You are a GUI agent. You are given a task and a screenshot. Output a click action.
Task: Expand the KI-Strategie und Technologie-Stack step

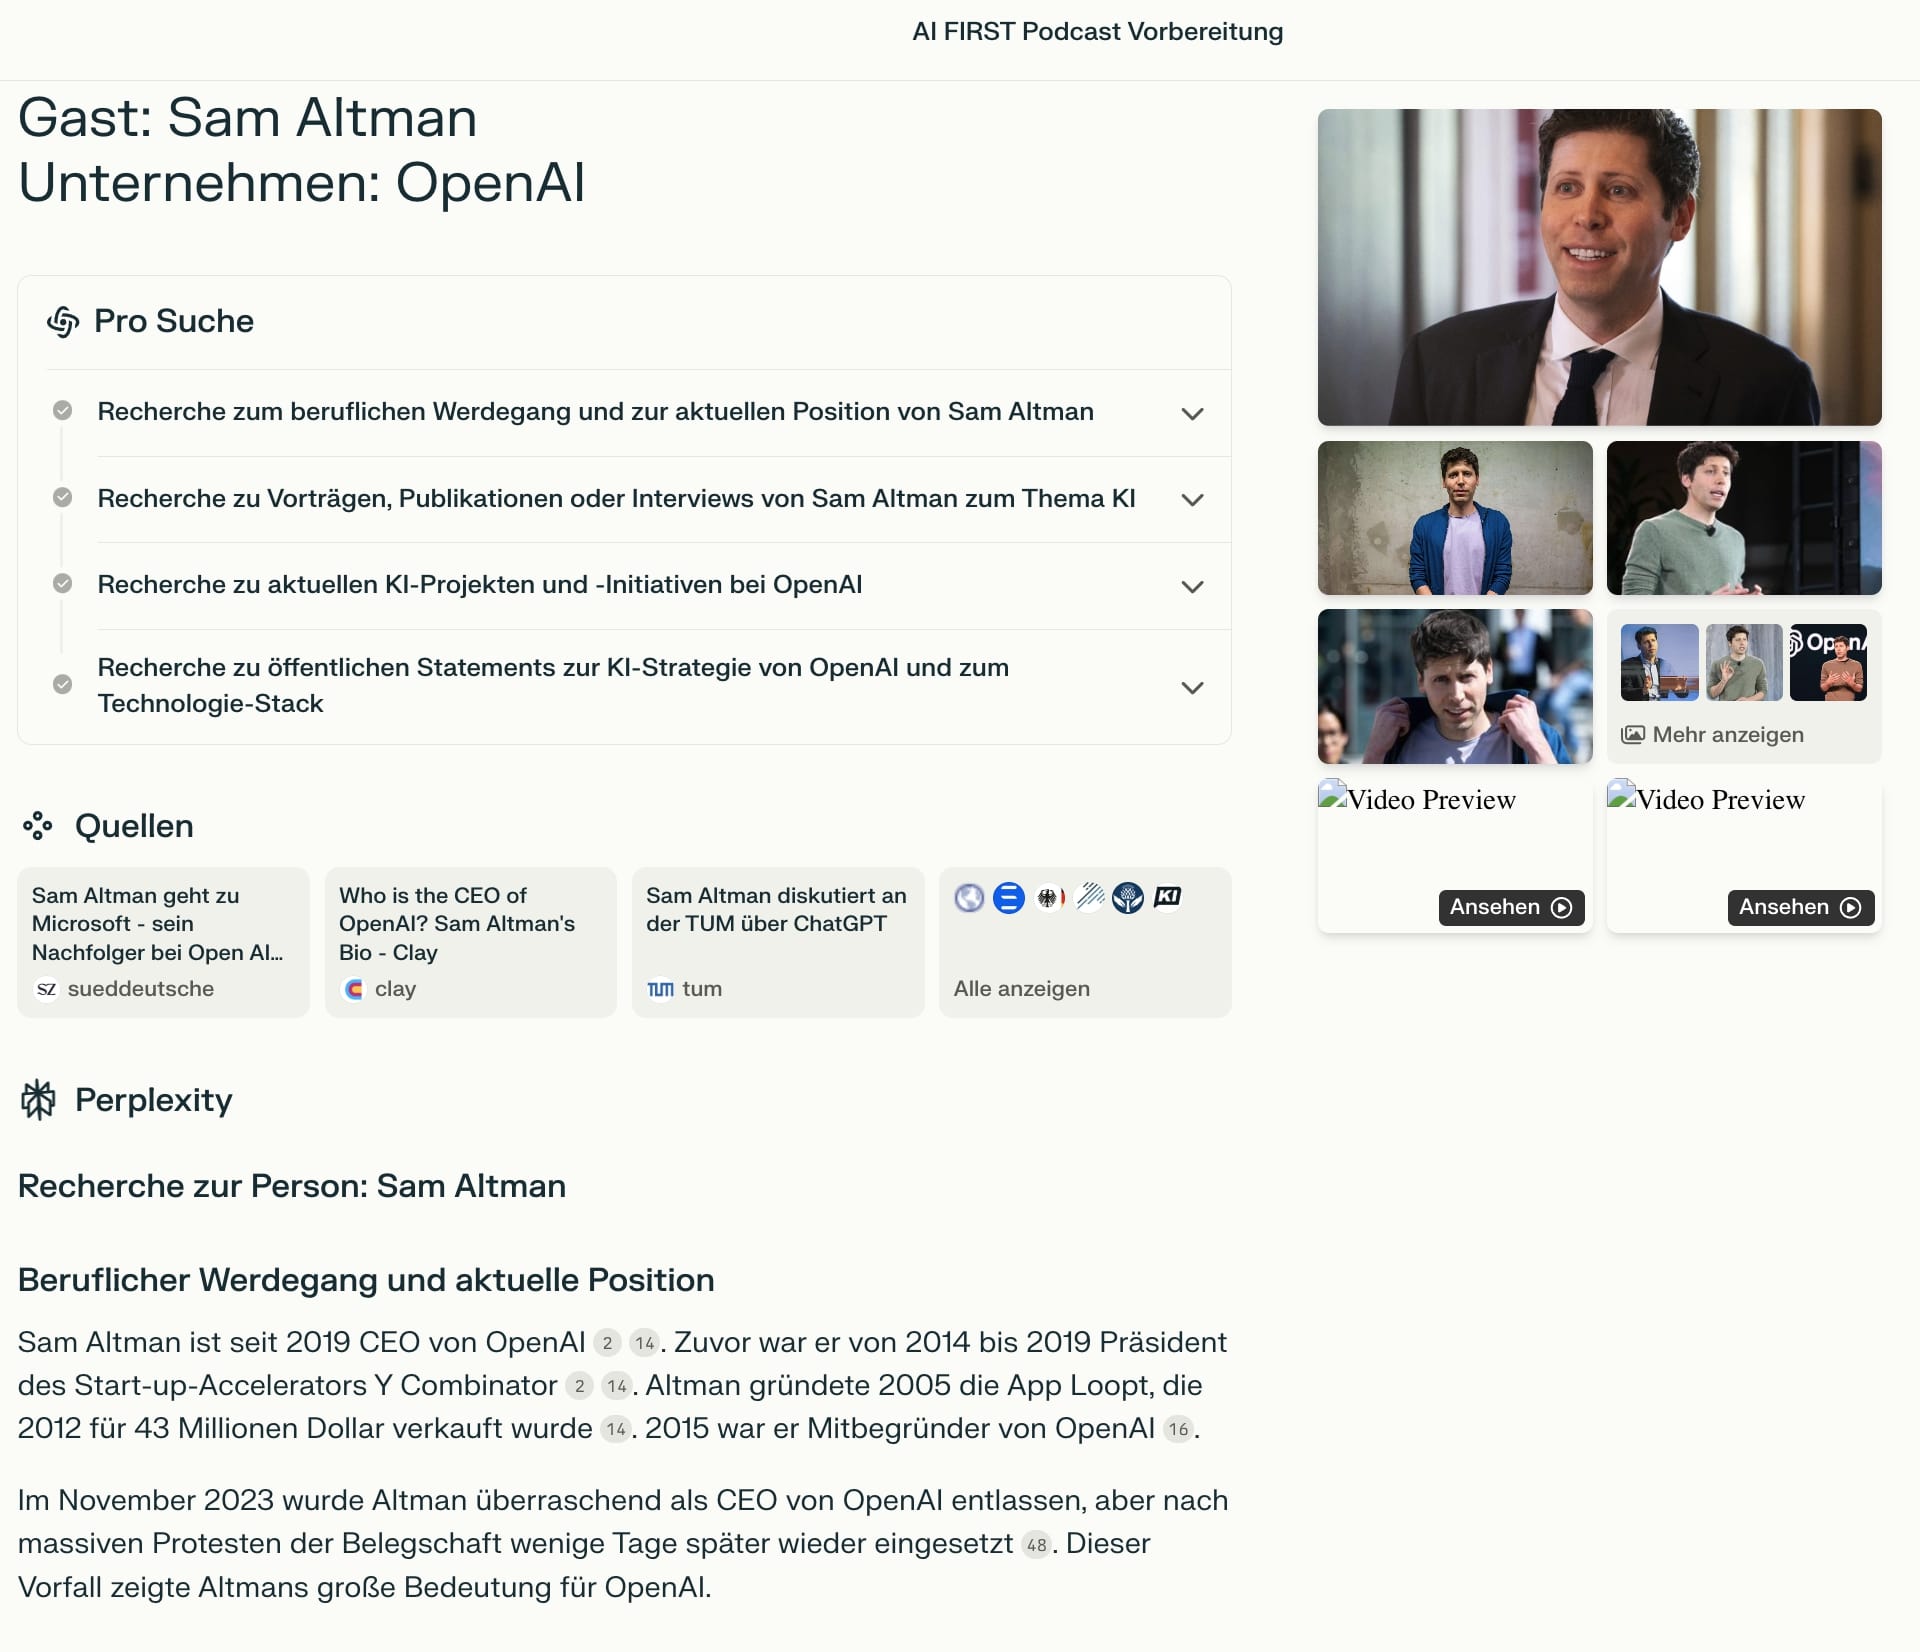pos(1192,687)
